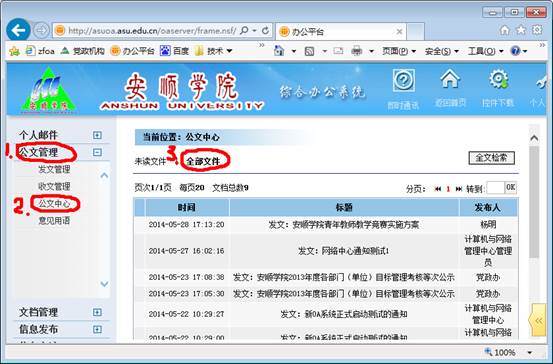Viewport: 553px width, 364px height.
Task: Expand the 技术 bookmark folder
Action: tap(214, 51)
